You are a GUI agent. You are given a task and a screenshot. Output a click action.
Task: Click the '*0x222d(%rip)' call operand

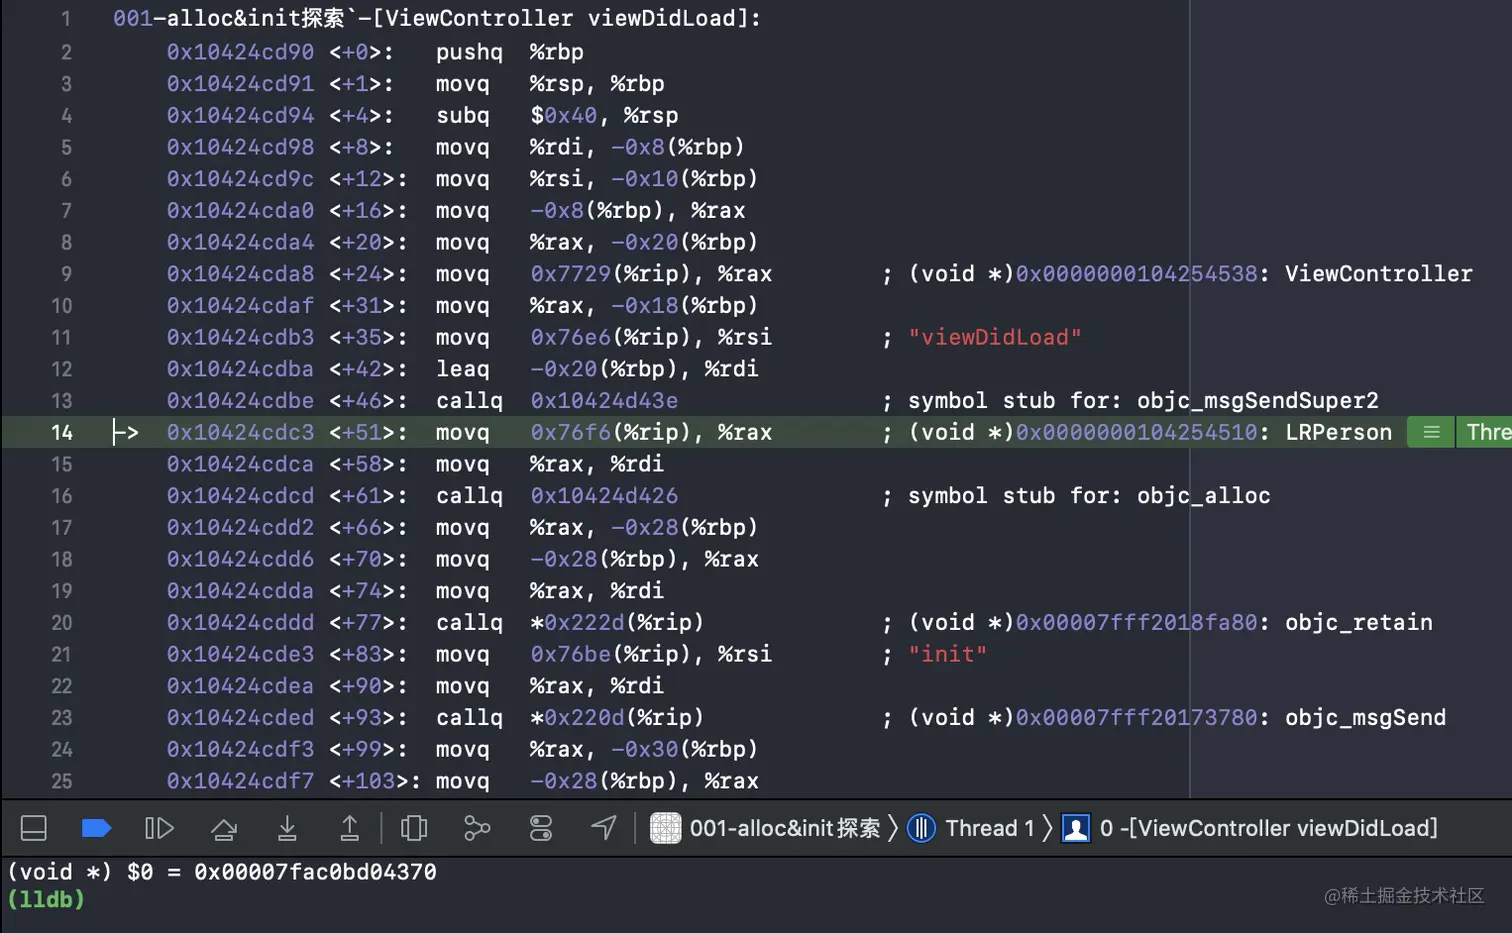[617, 622]
